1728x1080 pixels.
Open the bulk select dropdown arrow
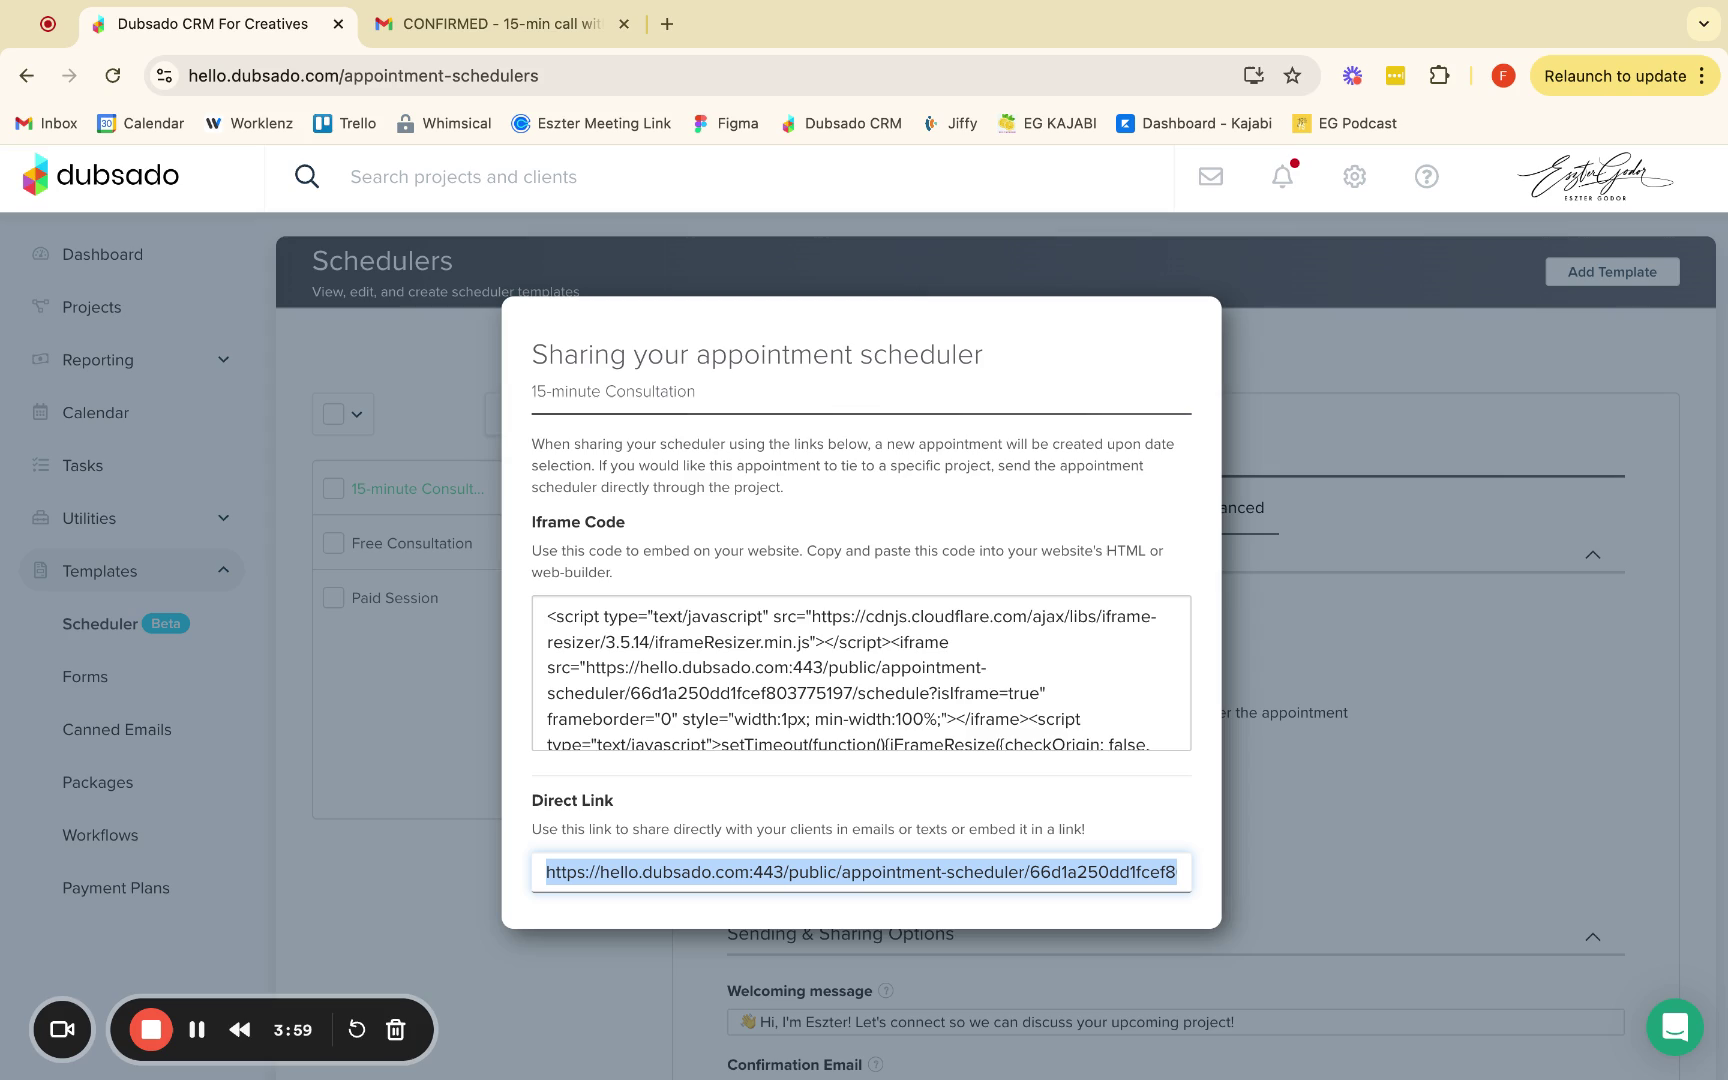[357, 414]
